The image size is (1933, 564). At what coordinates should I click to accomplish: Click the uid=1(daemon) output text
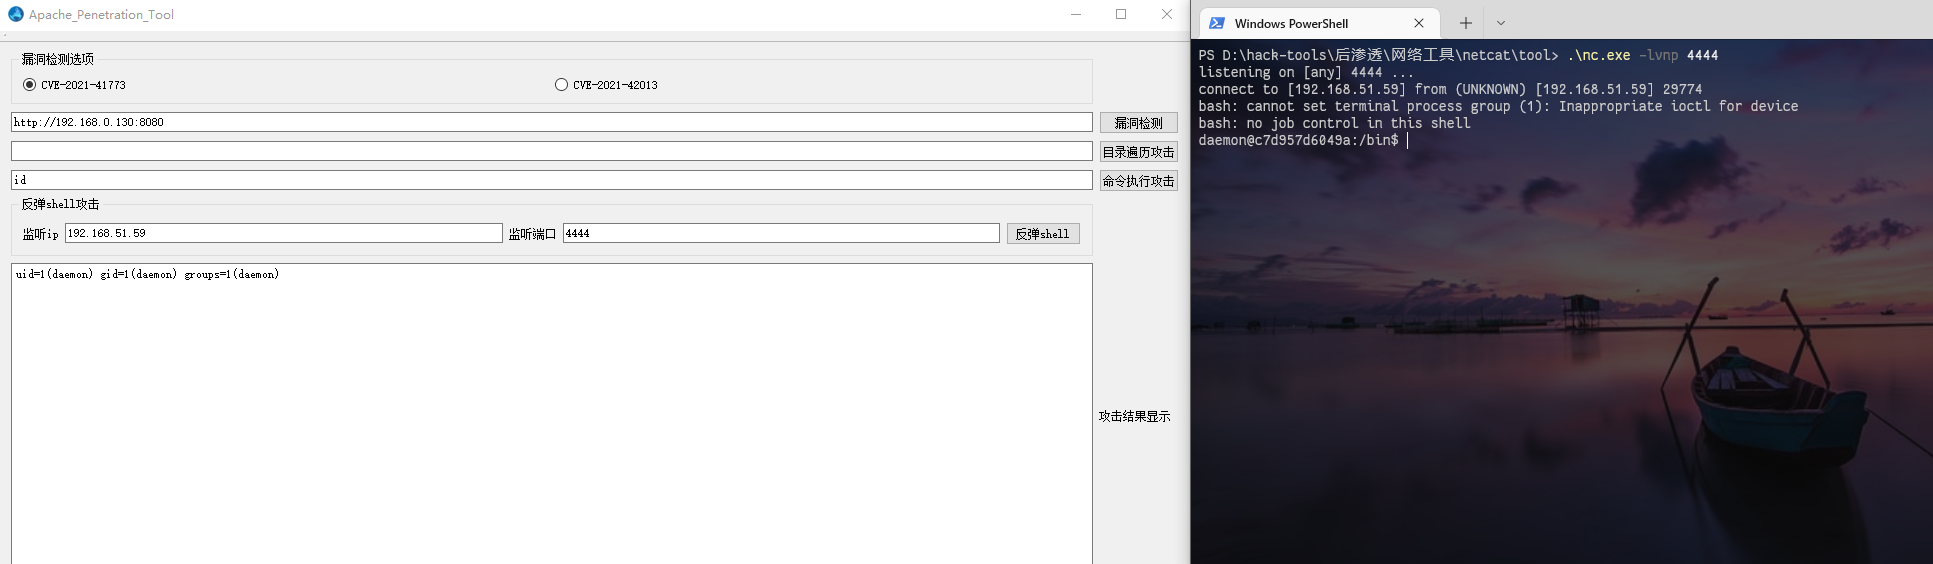tap(148, 274)
